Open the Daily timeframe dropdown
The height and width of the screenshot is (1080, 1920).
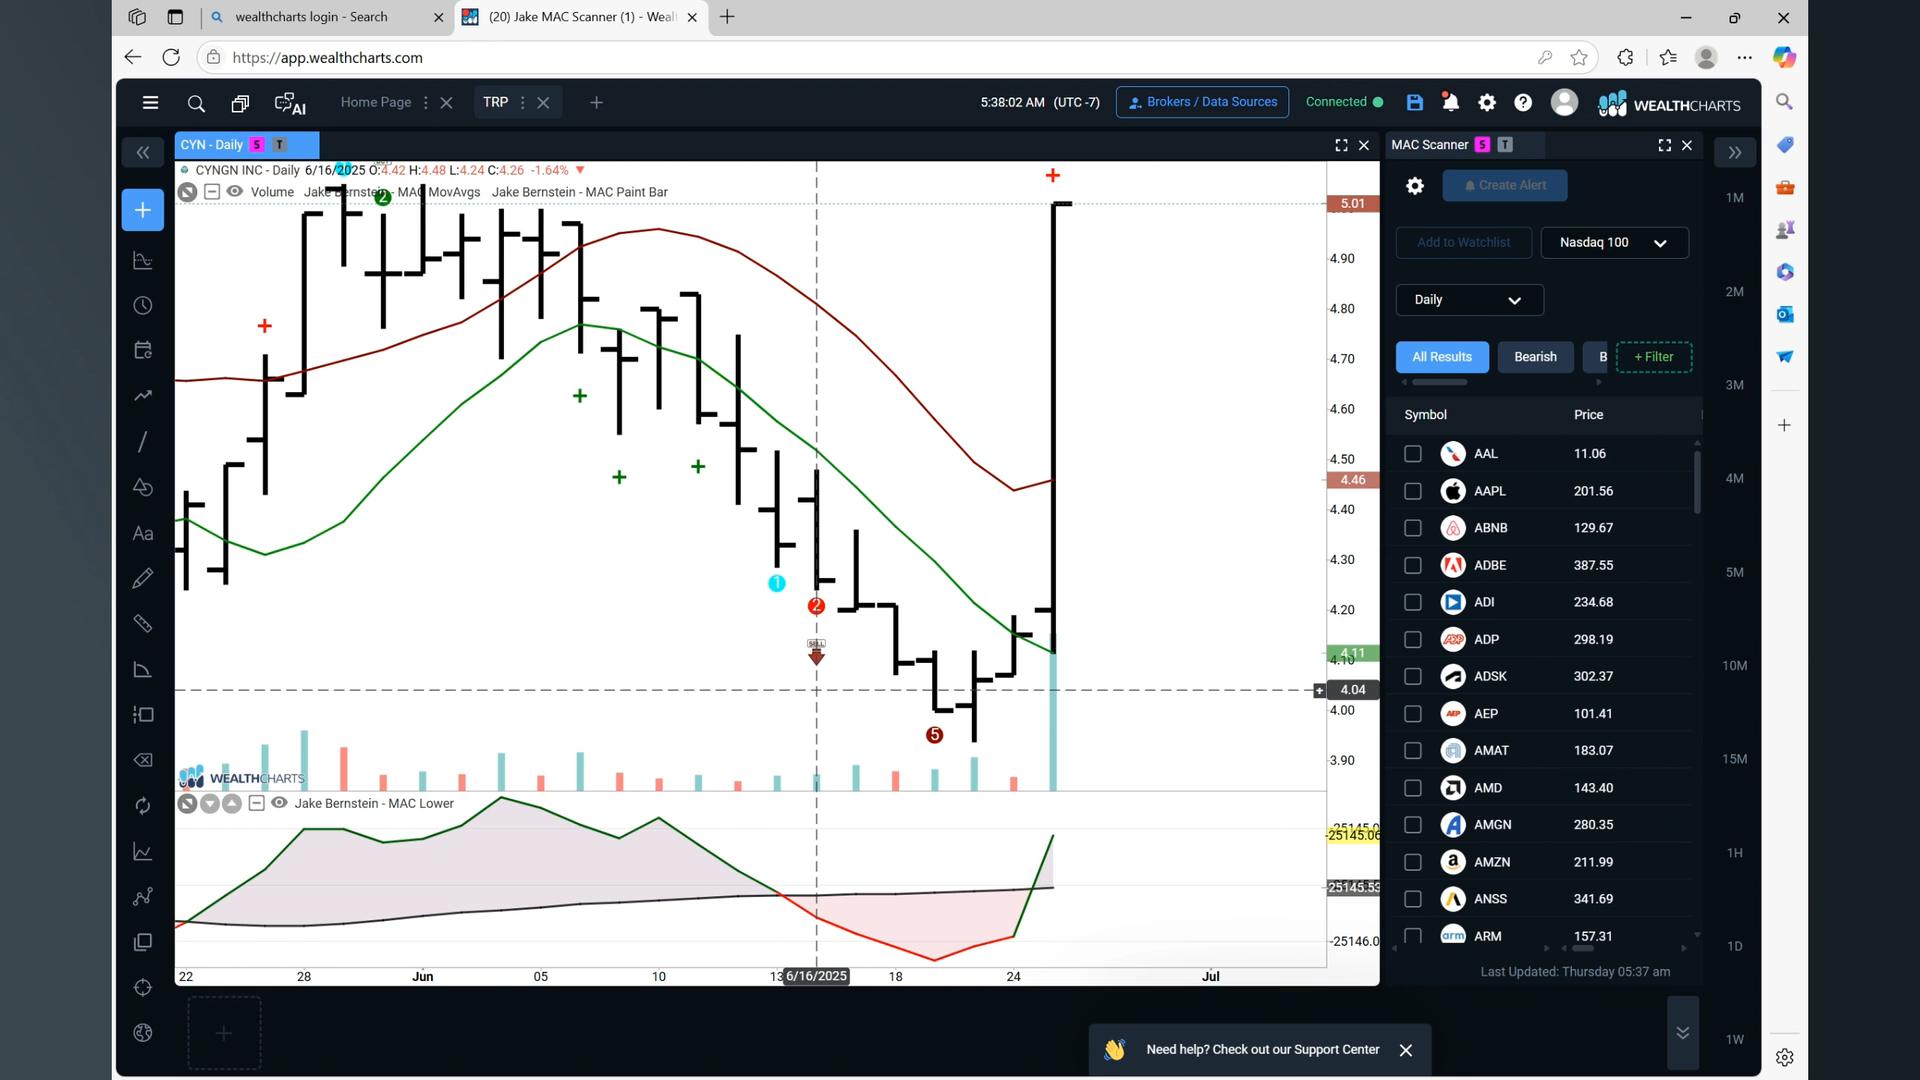(1469, 300)
